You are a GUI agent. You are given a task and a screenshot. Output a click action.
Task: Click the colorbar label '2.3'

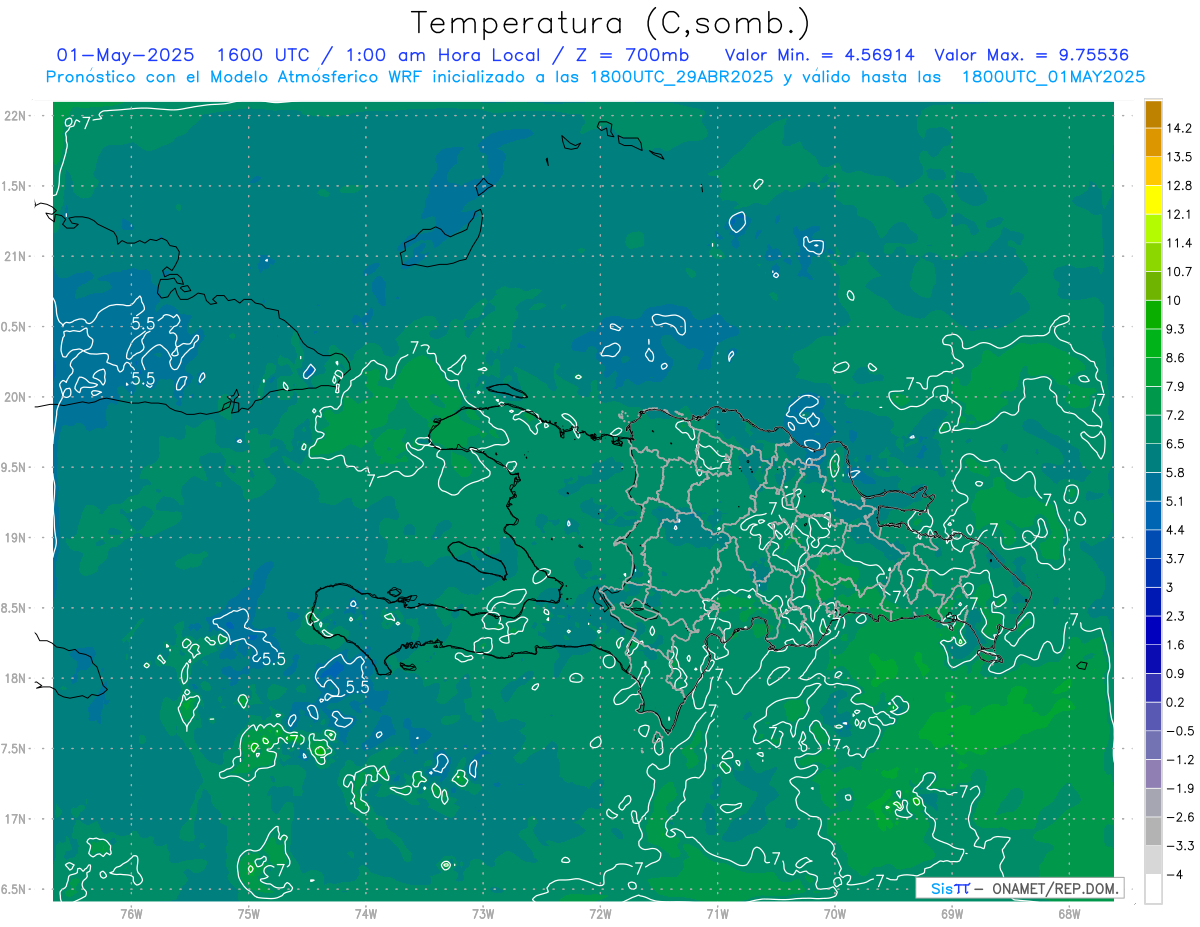pos(1176,616)
